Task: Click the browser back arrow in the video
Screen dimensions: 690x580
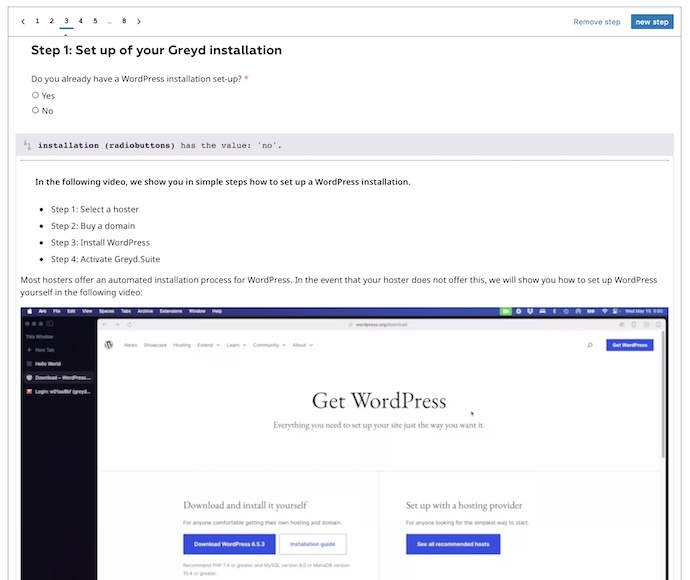Action: [x=105, y=324]
